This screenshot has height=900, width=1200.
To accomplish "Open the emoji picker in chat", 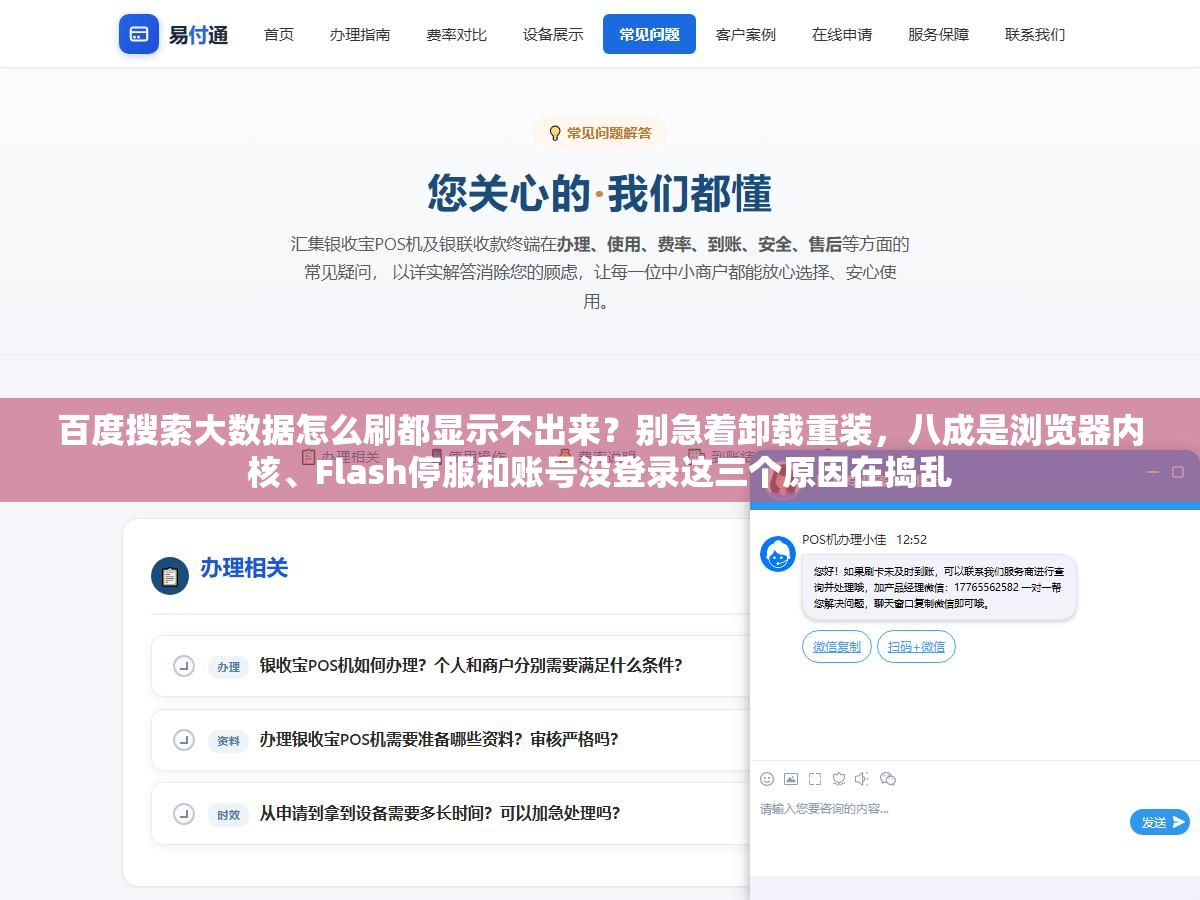I will tap(767, 779).
